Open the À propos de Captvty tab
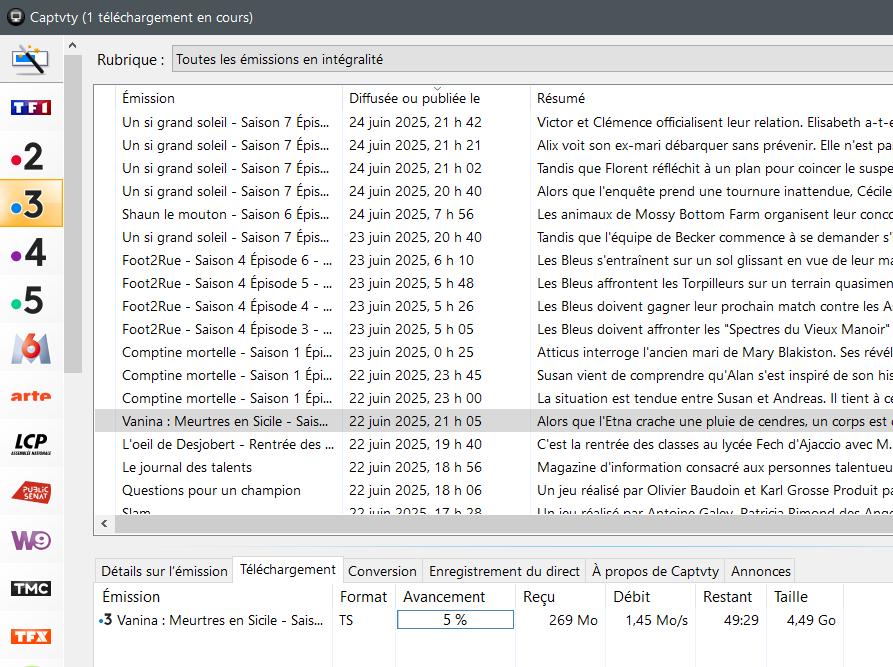This screenshot has height=667, width=893. (655, 571)
